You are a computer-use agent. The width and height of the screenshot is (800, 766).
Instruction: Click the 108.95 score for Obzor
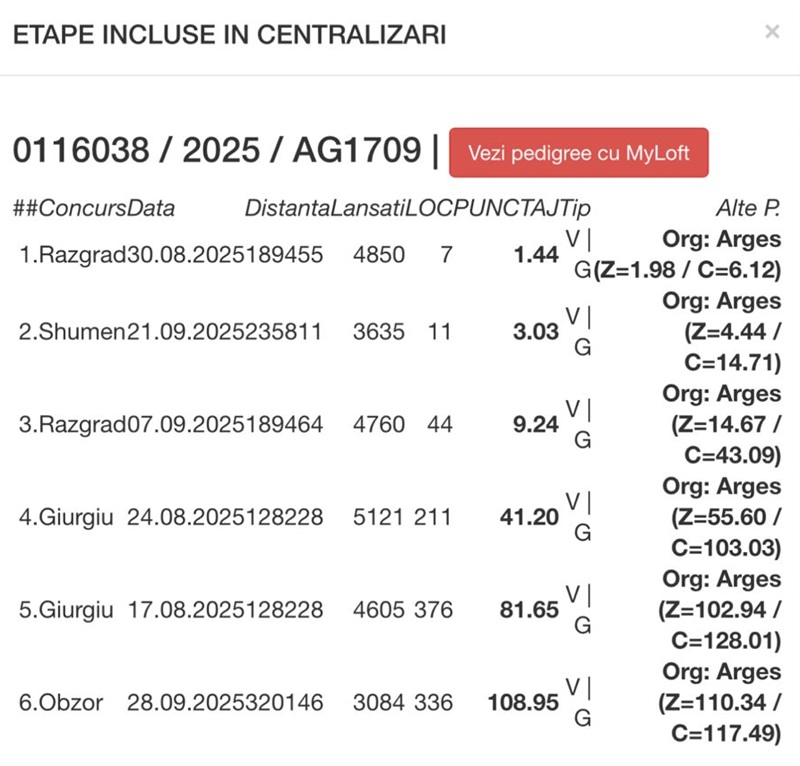point(523,703)
